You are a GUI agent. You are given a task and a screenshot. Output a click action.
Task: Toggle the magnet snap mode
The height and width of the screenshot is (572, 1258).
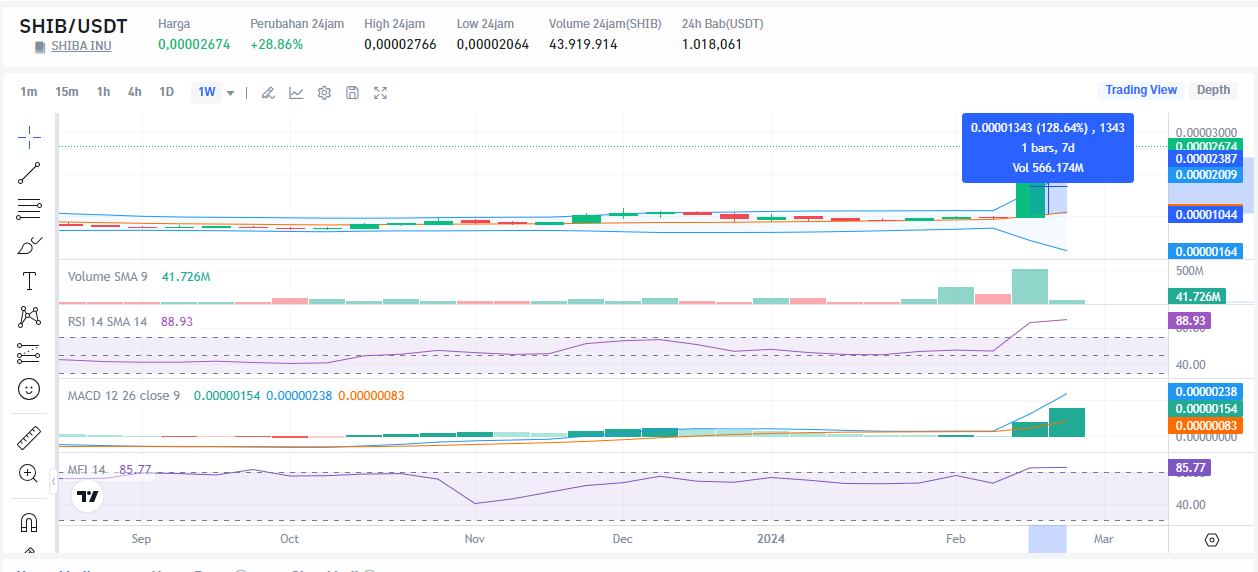(29, 523)
